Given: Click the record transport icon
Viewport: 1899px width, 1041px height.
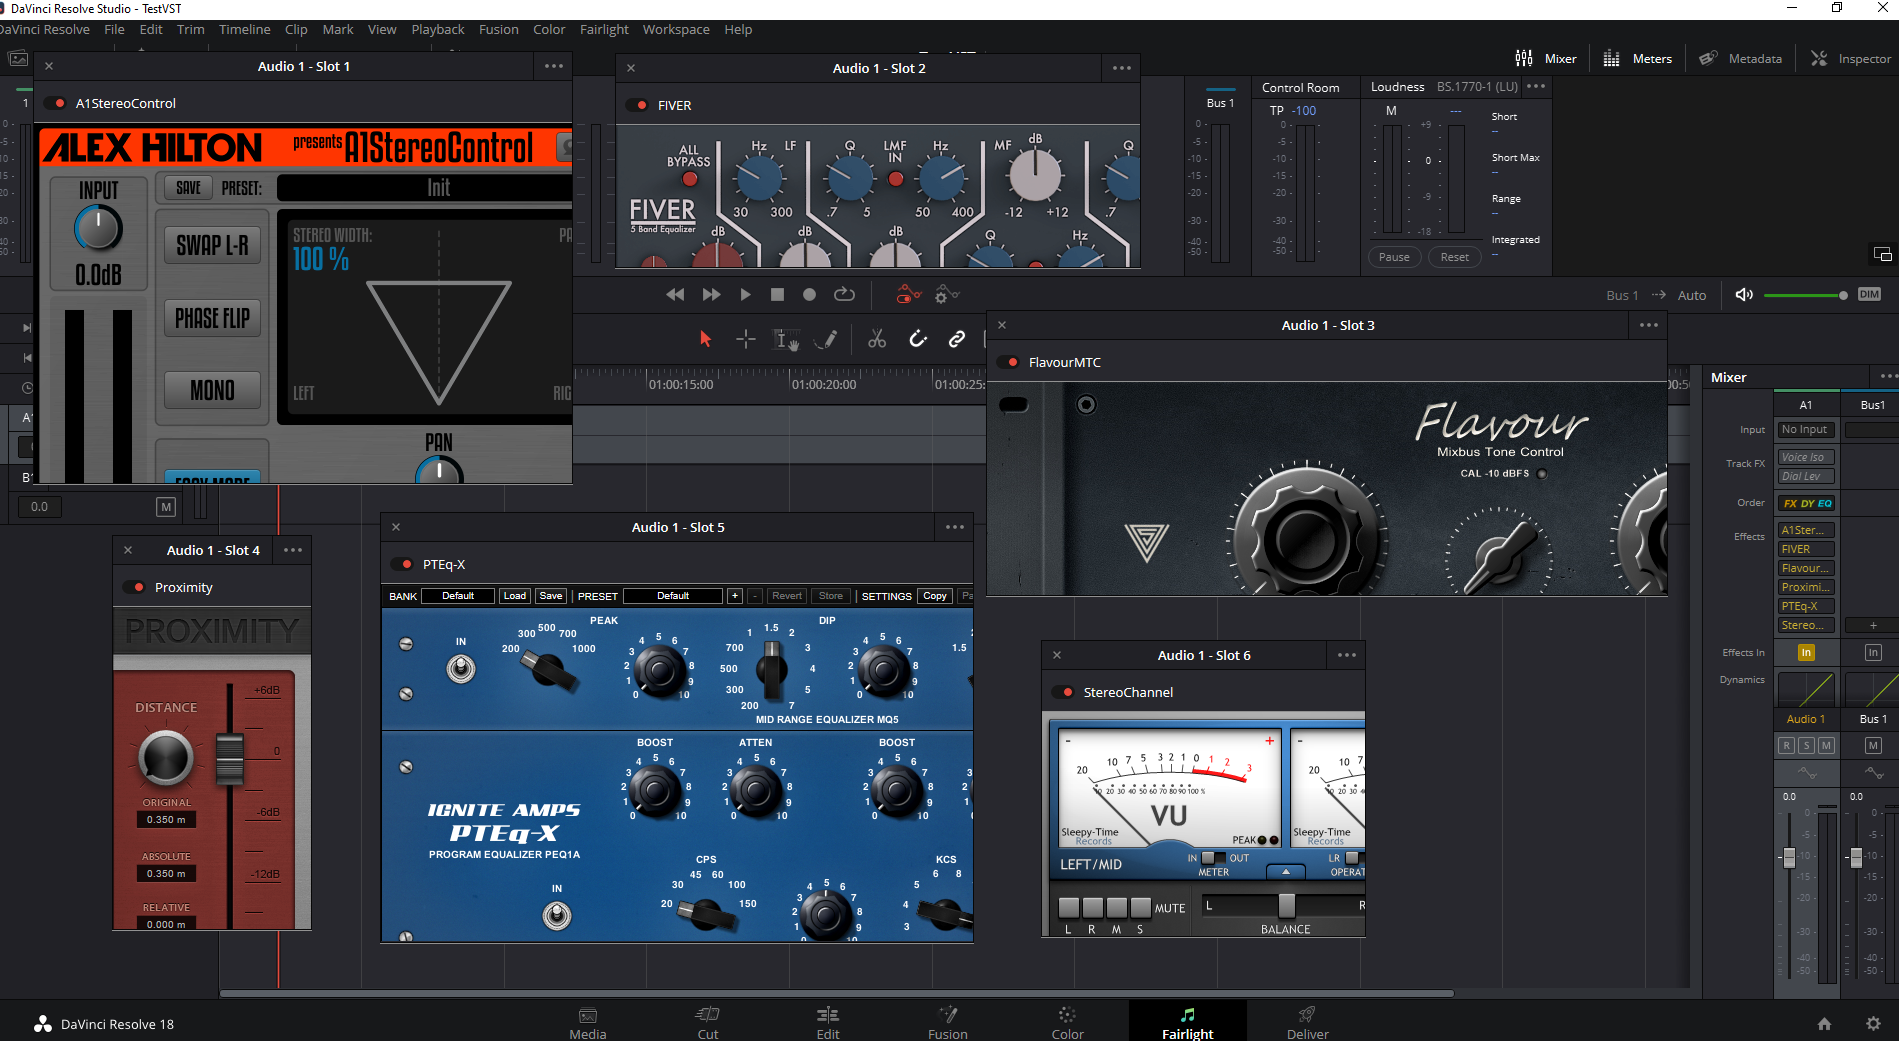Looking at the screenshot, I should point(809,294).
